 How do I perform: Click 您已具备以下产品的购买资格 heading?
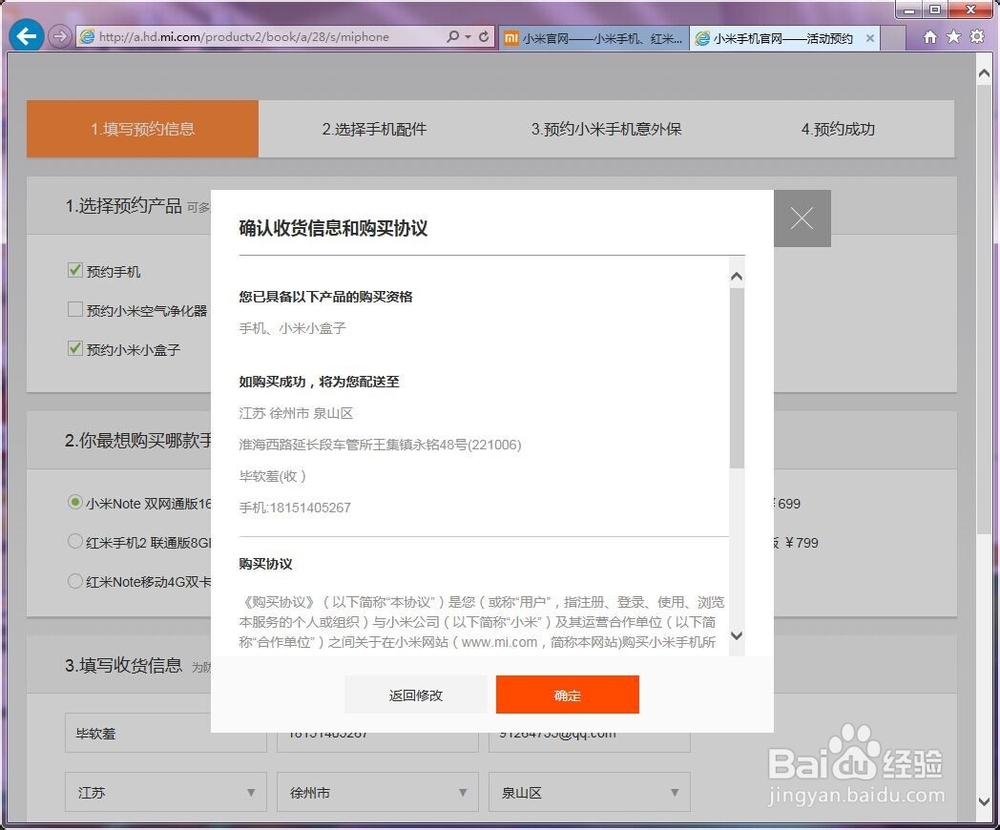click(x=325, y=297)
